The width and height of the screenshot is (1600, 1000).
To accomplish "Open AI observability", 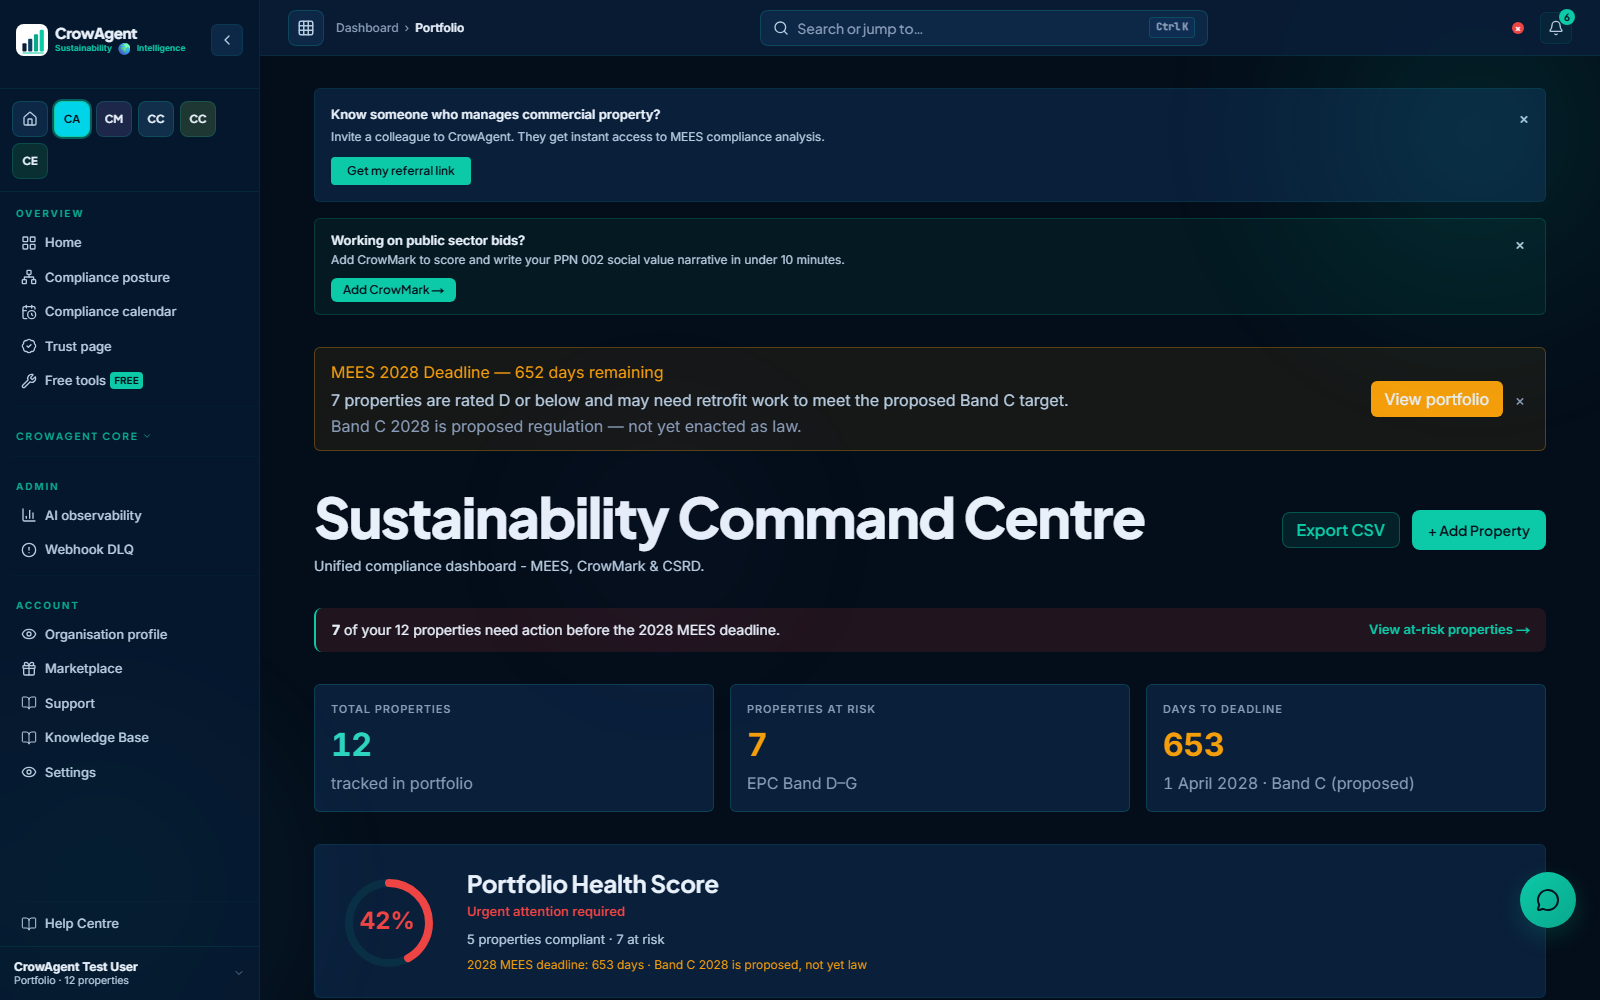I will coord(93,515).
